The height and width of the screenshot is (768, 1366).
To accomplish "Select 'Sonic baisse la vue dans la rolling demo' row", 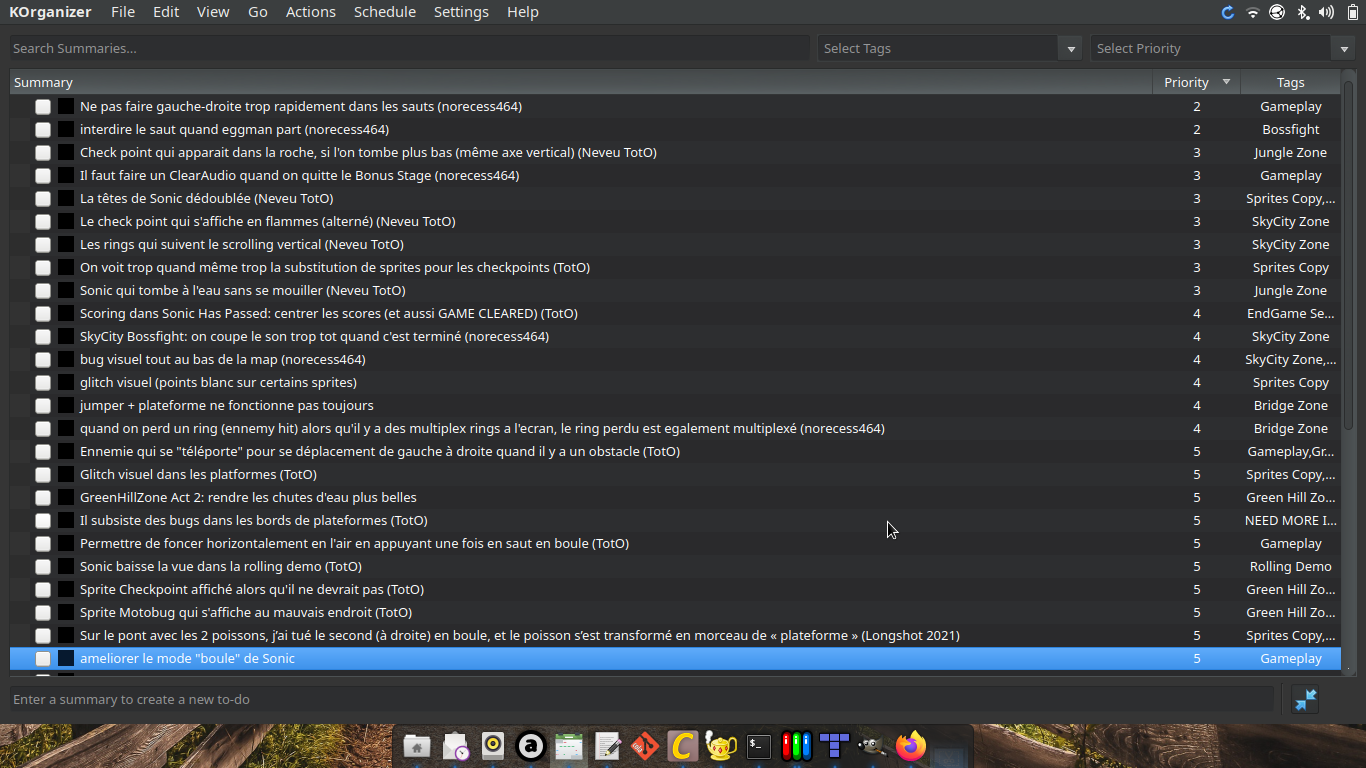I will click(676, 566).
